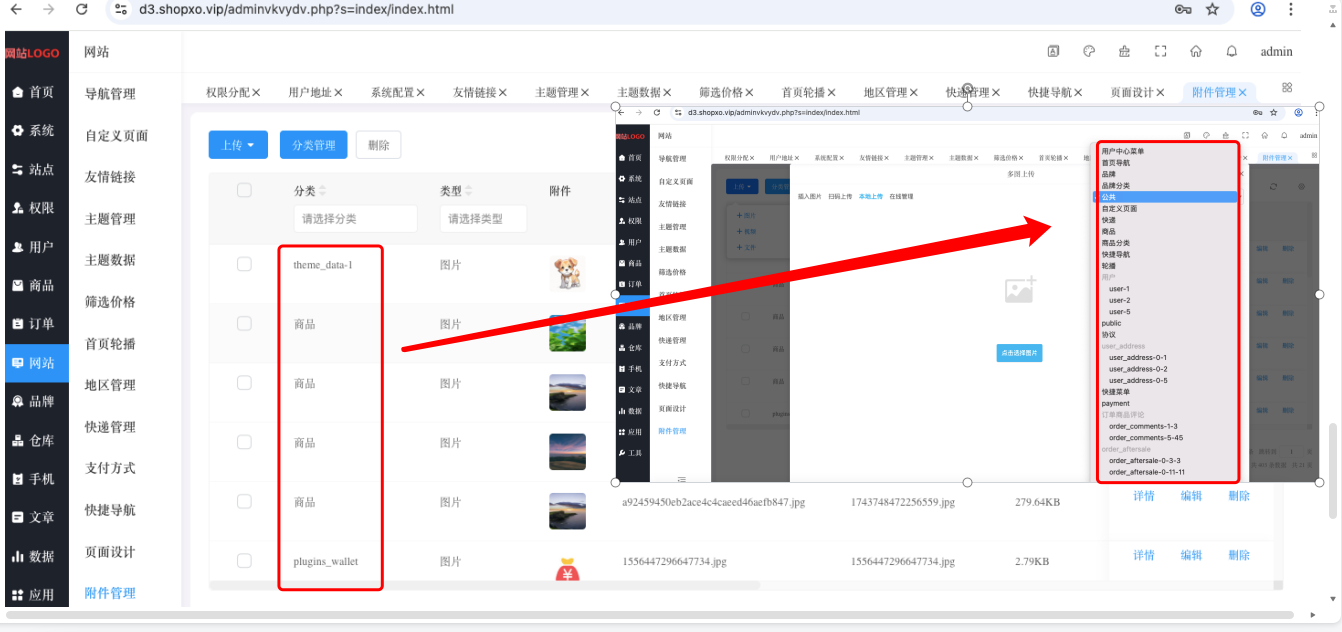Go to 站点 in the dark sidebar

pos(34,170)
